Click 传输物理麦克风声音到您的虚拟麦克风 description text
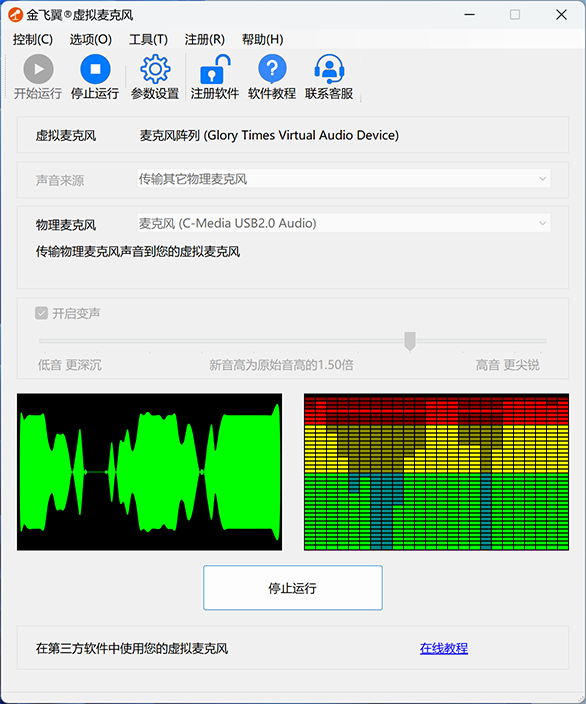Screen dimensions: 586x704 click(138, 251)
